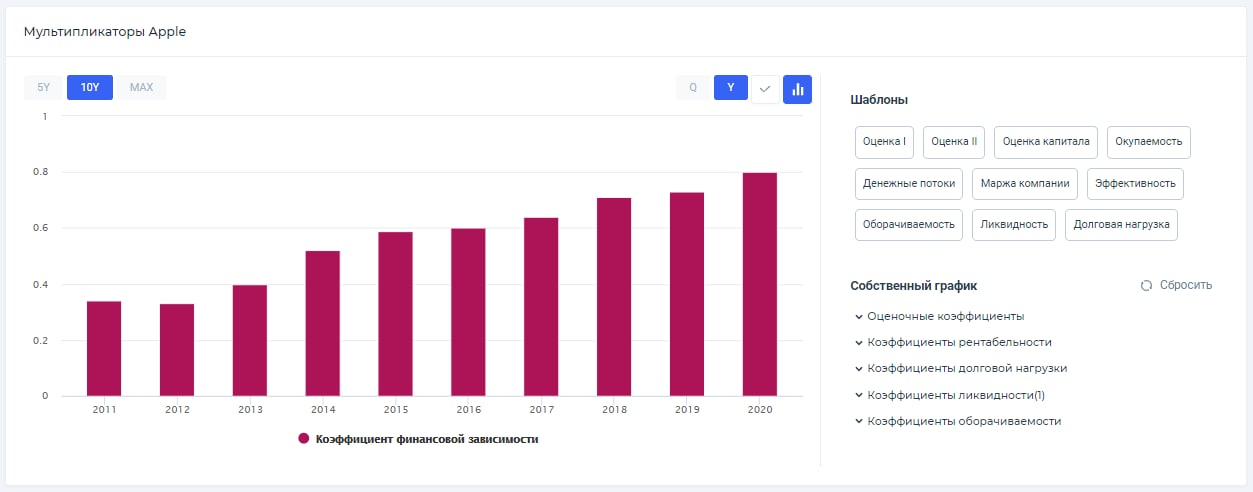The image size is (1253, 492).
Task: Apply the Денежные потоки template
Action: pos(909,183)
